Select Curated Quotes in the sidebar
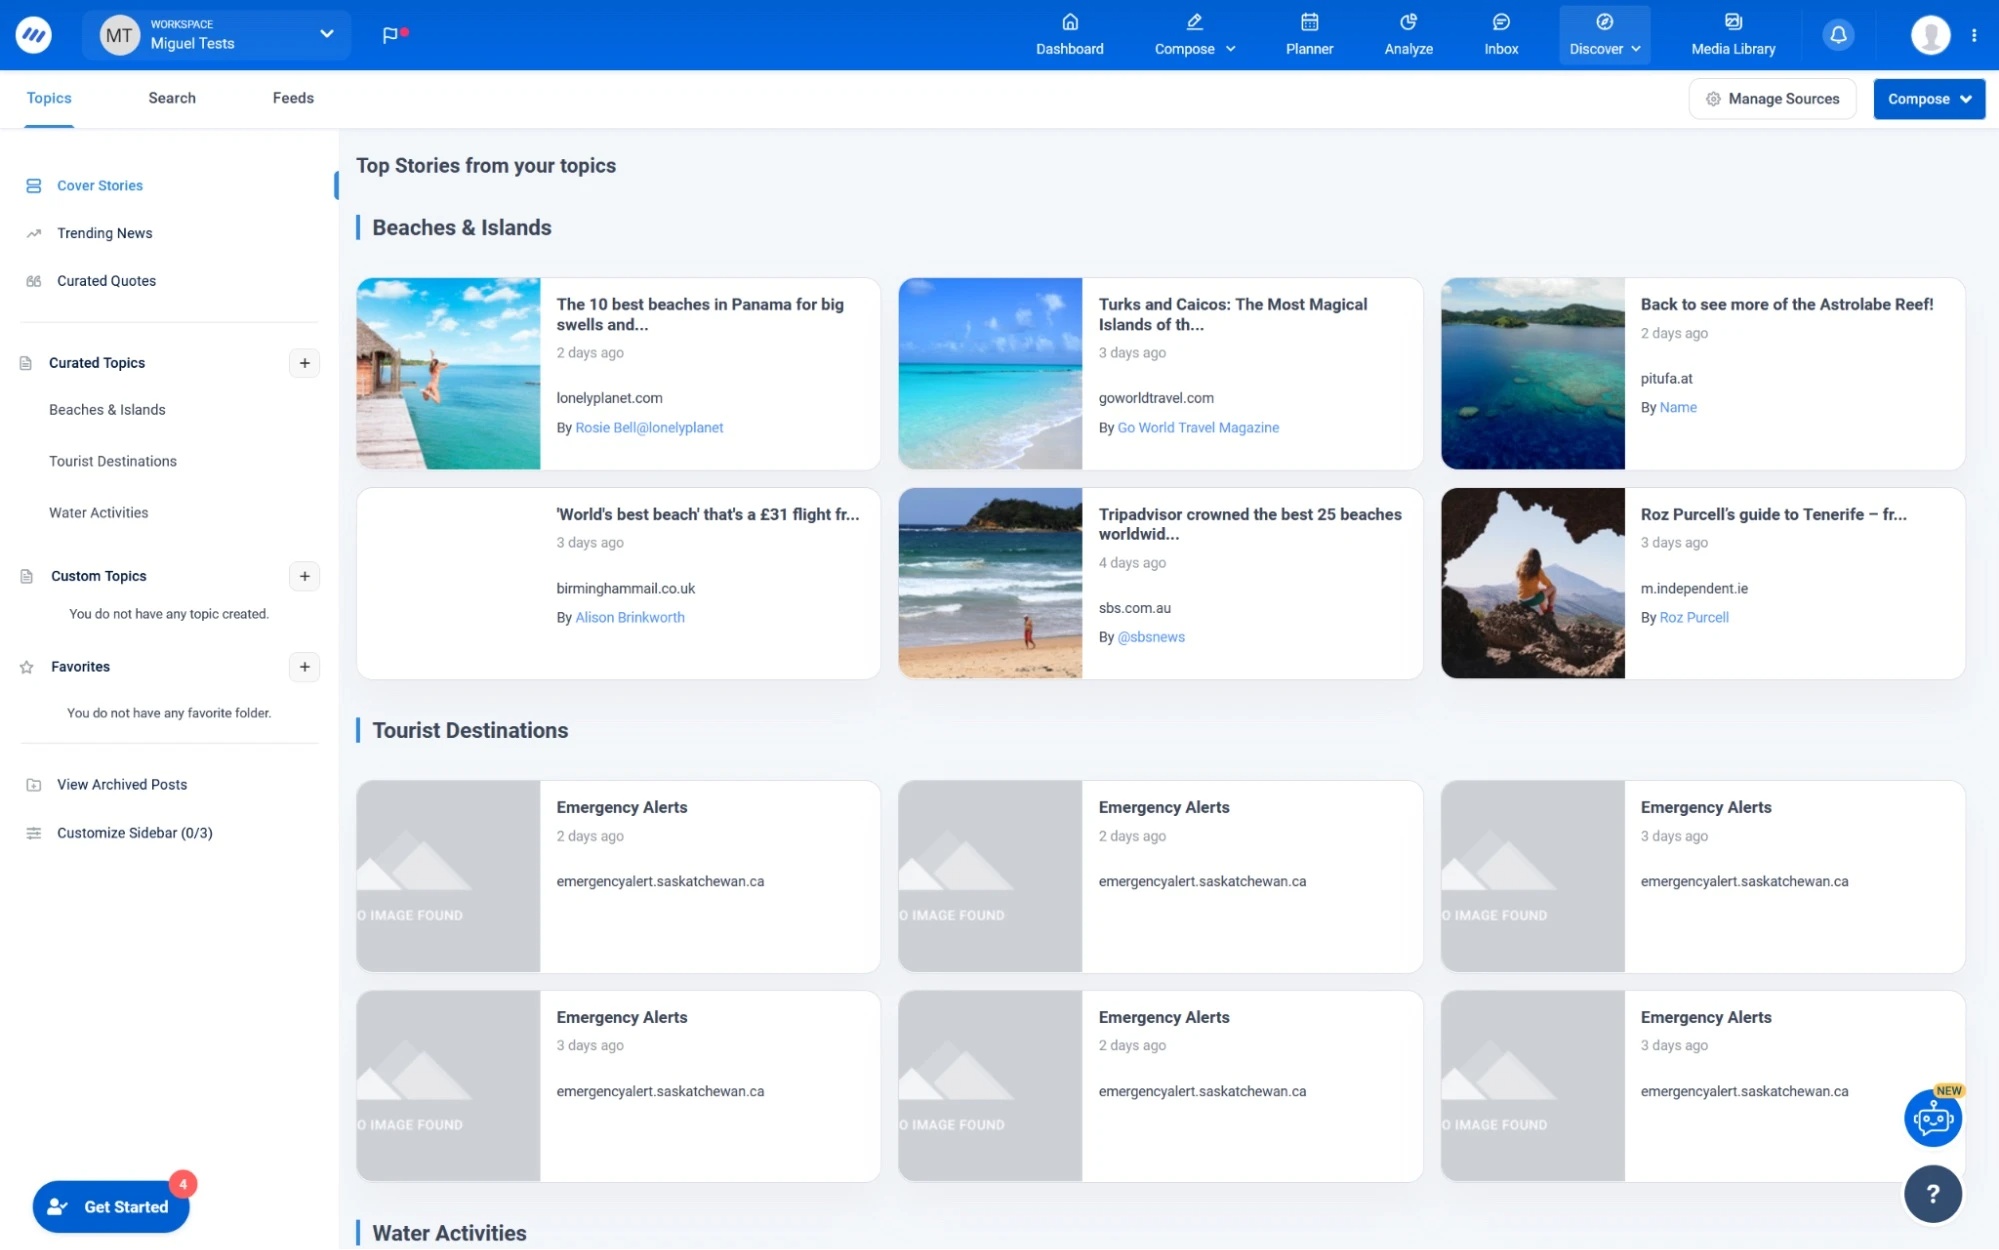1999x1250 pixels. (x=107, y=281)
